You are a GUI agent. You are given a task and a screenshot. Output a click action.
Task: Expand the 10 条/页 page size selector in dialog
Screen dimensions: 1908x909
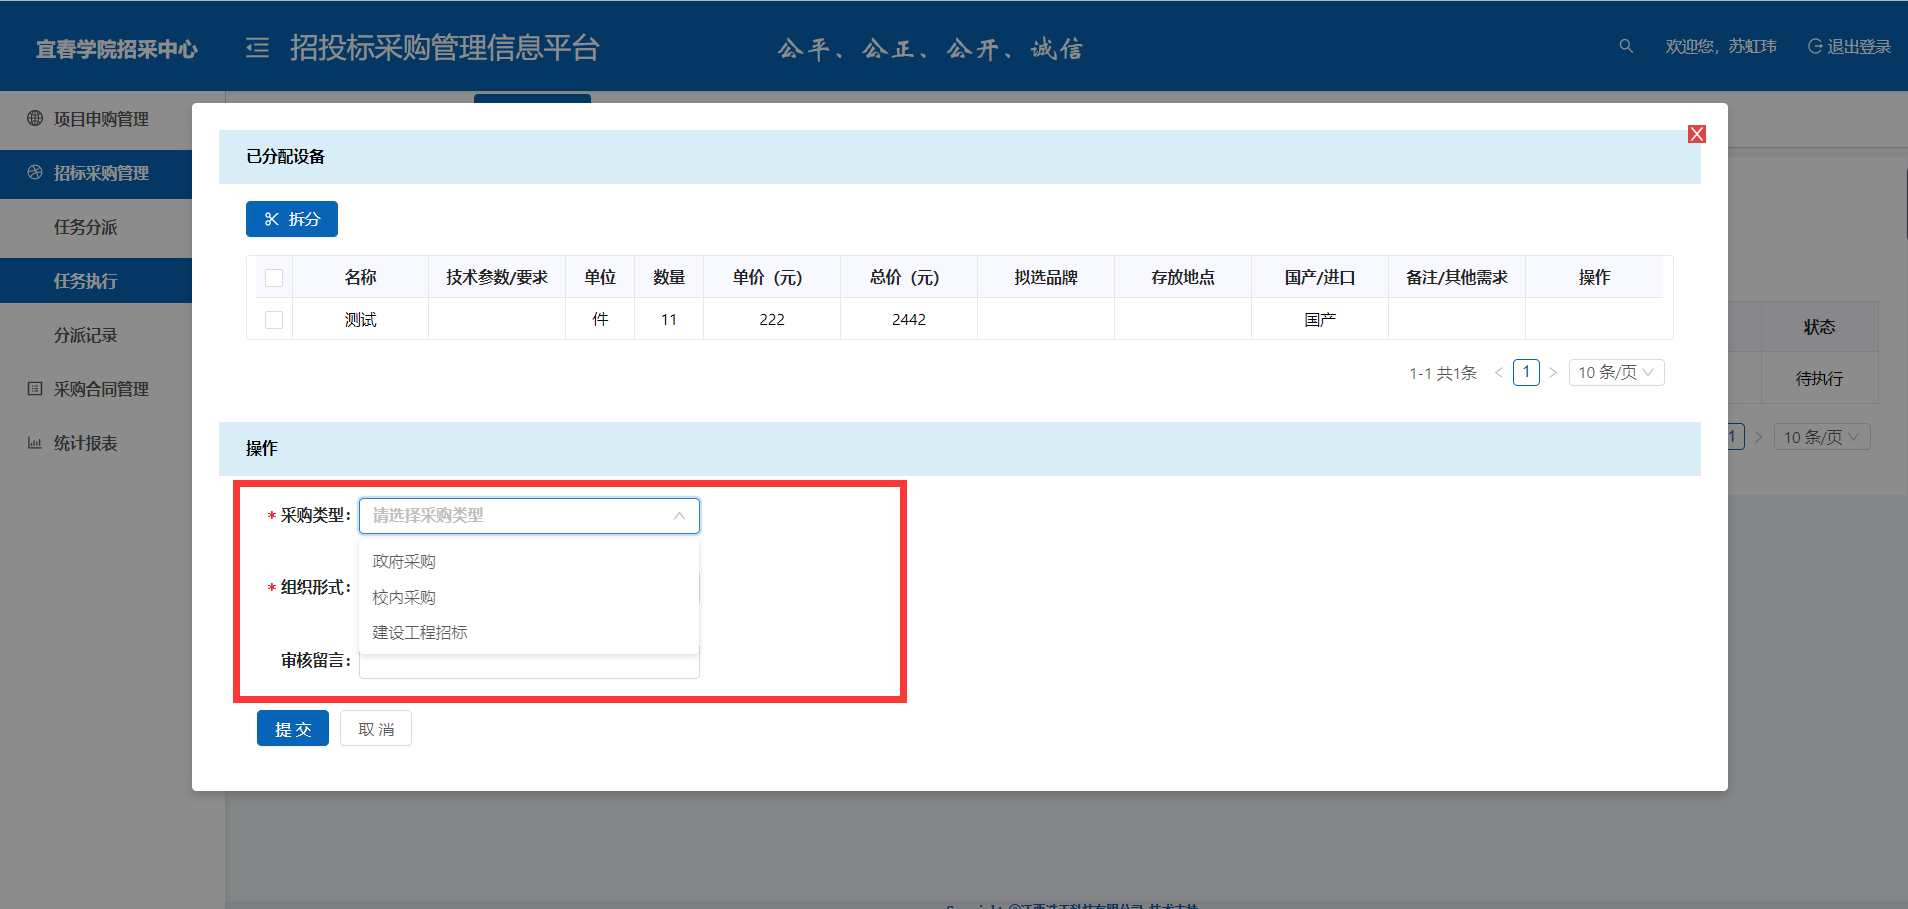pyautogui.click(x=1615, y=373)
